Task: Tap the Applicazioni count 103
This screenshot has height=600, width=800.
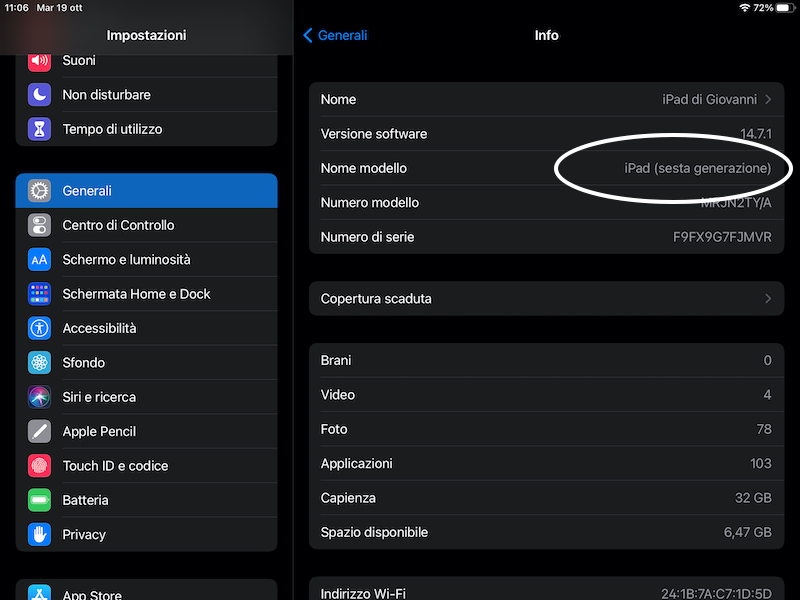Action: click(761, 463)
